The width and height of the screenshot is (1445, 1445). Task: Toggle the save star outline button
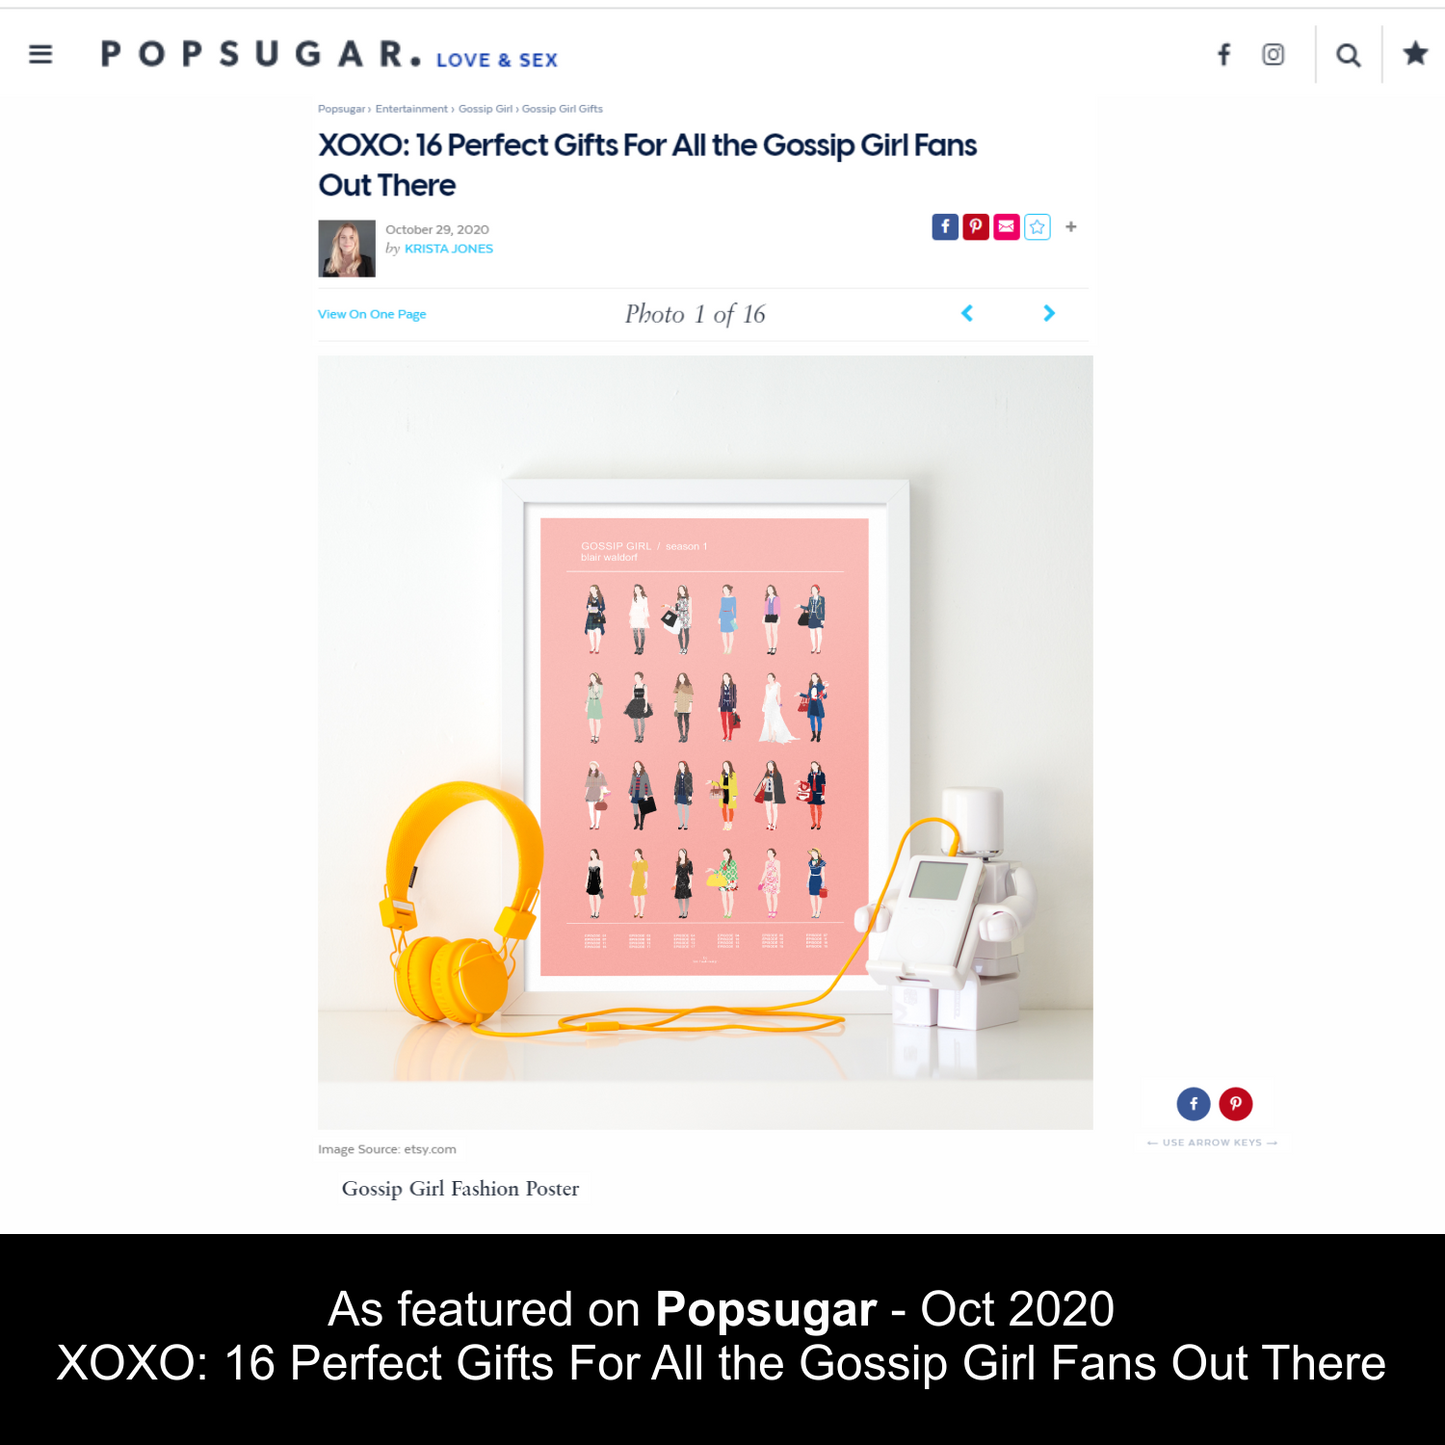pyautogui.click(x=1038, y=227)
